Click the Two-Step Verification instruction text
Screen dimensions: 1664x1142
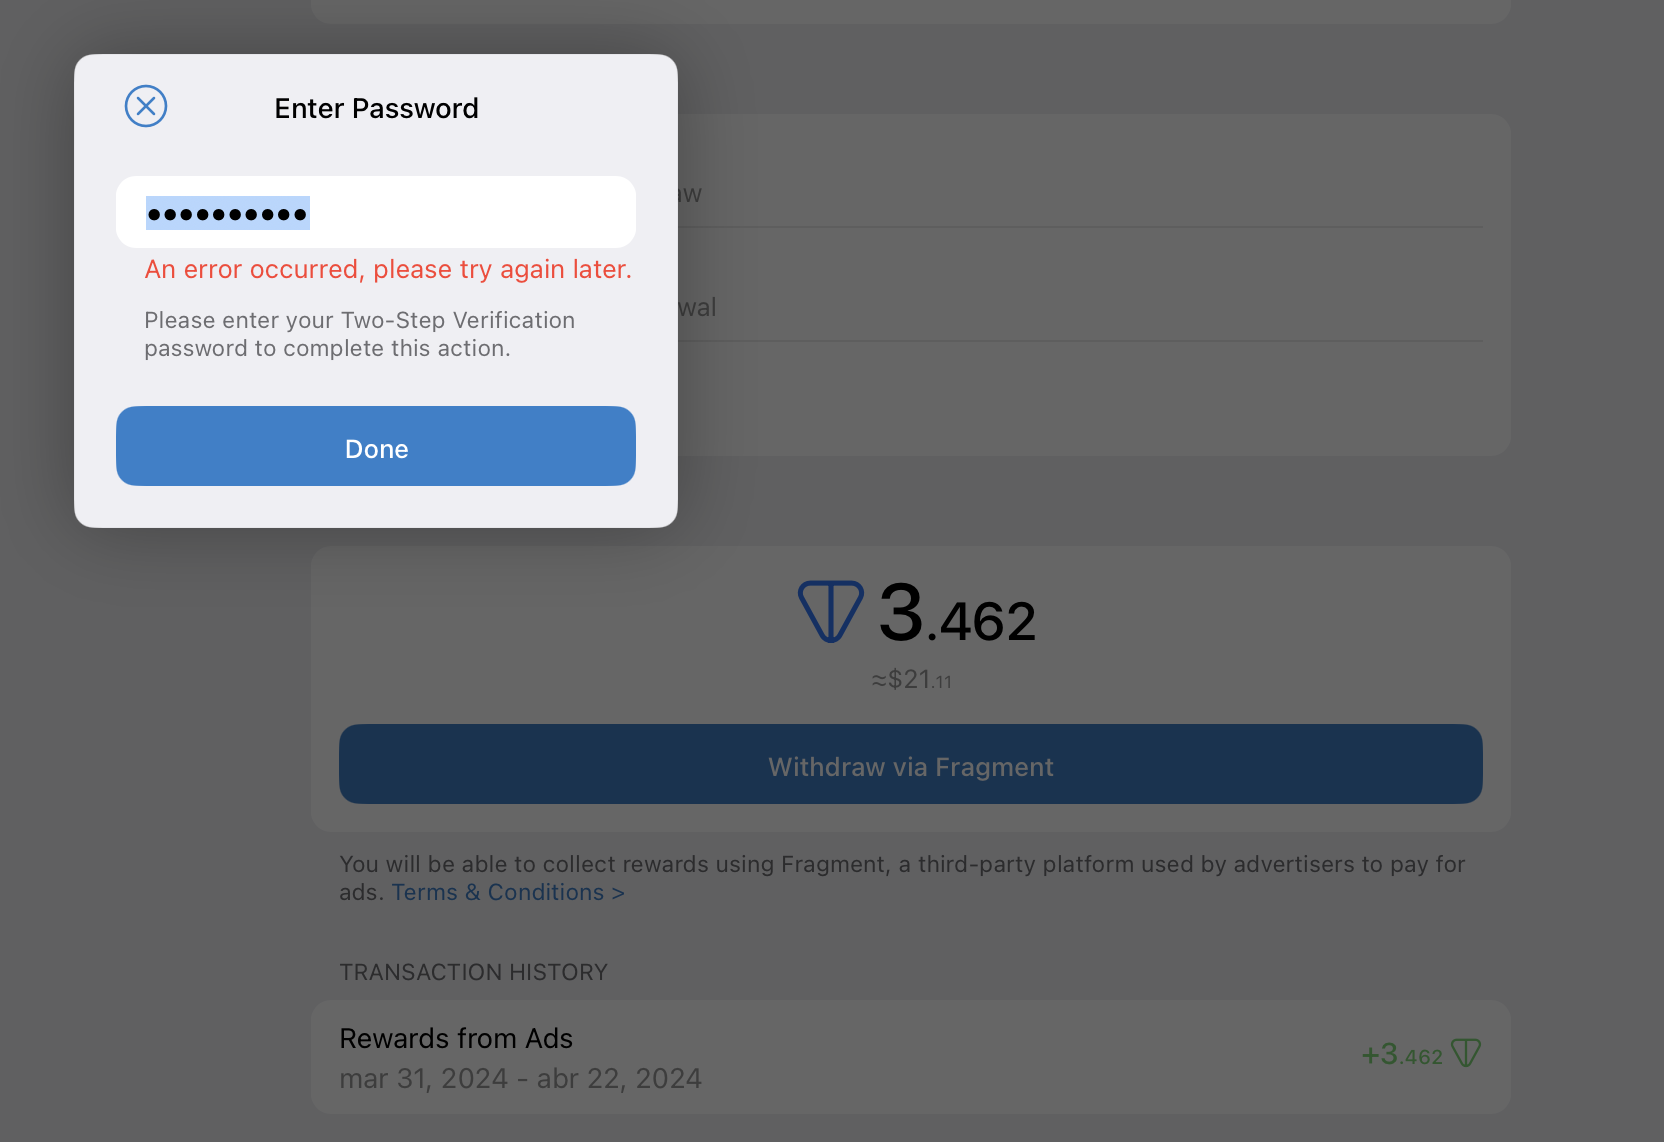358,334
